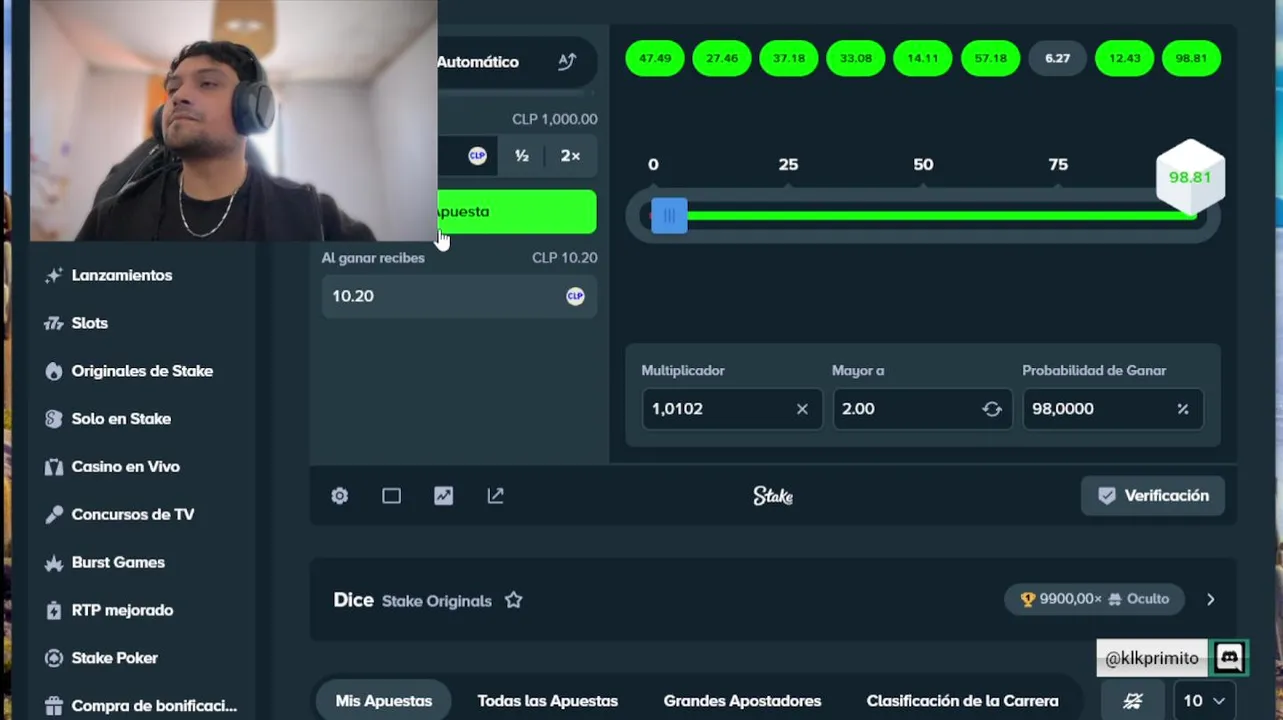Select the Grandes Apostadores tab
Image resolution: width=1283 pixels, height=720 pixels.
[742, 701]
